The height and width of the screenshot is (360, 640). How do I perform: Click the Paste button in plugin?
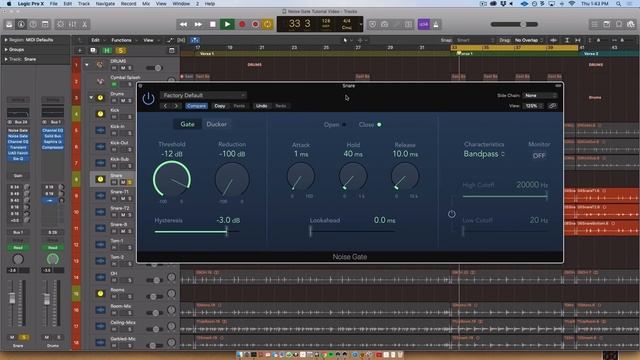[239, 106]
